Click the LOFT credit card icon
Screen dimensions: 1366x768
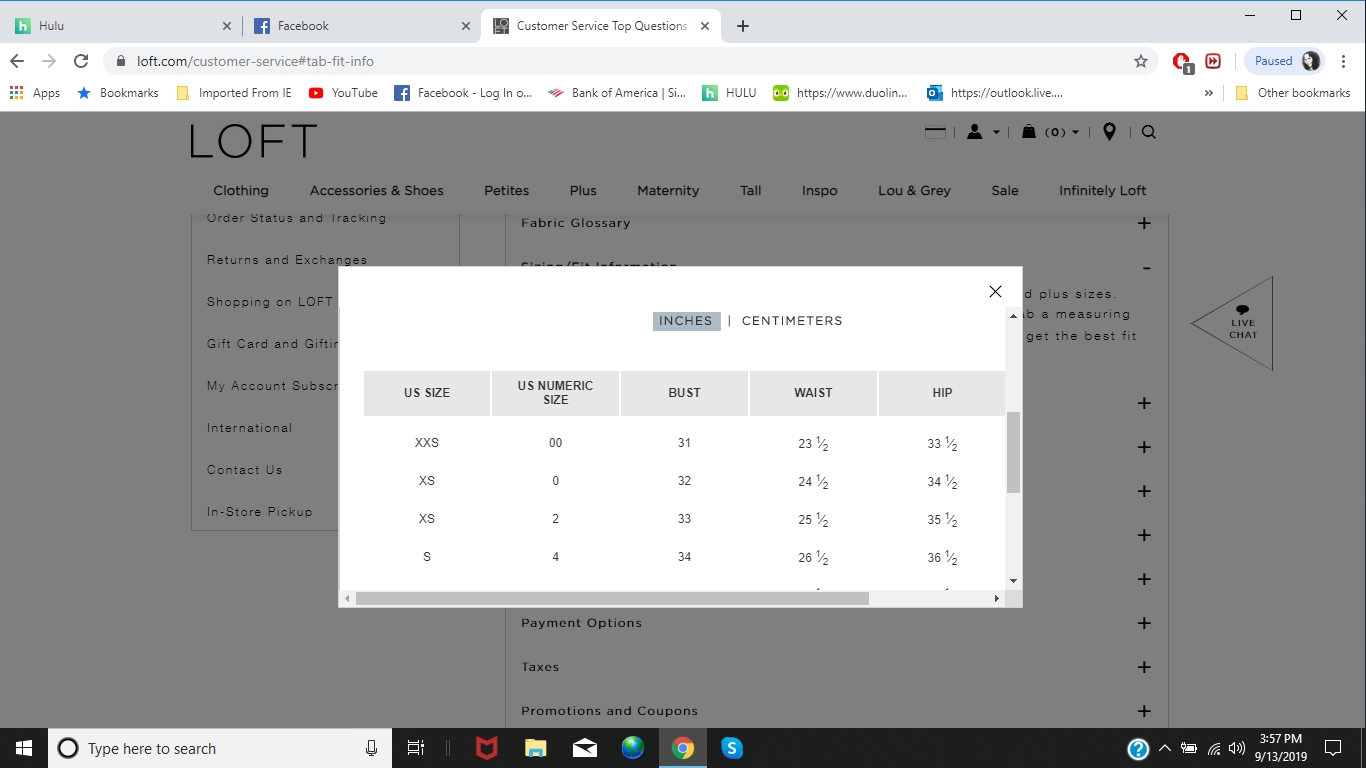935,132
